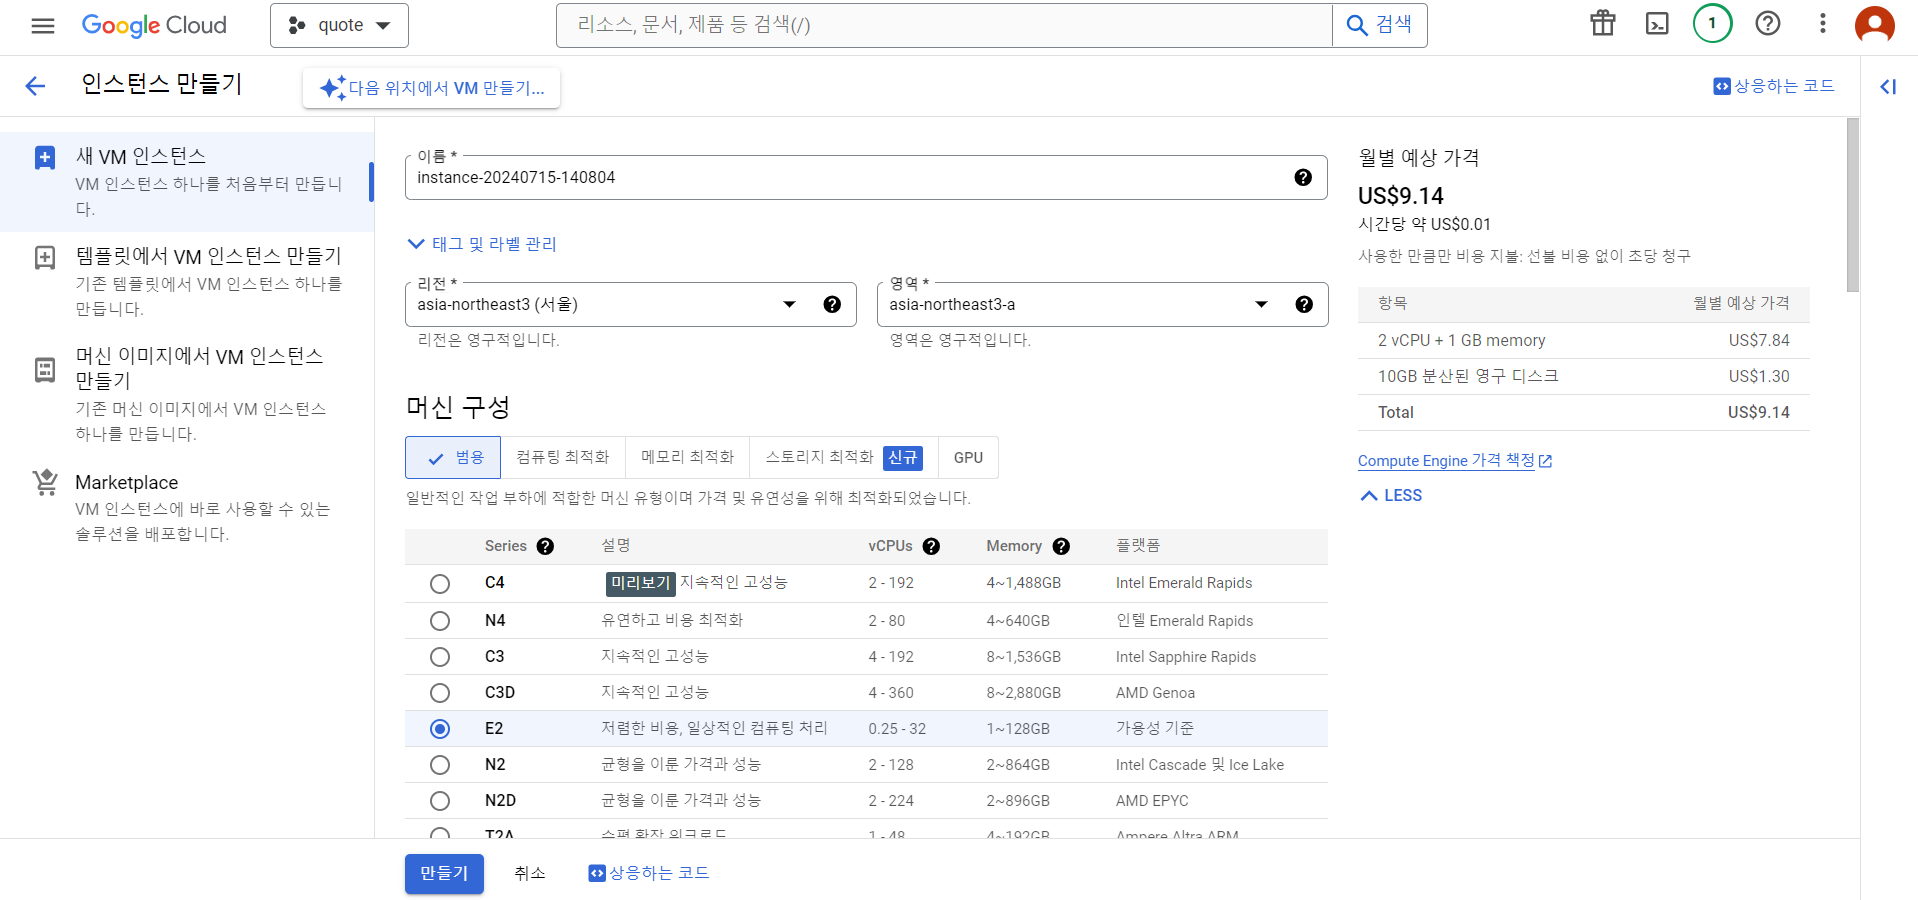Viewport: 1918px width, 900px height.
Task: Open the main navigation hamburger menu
Action: (x=43, y=25)
